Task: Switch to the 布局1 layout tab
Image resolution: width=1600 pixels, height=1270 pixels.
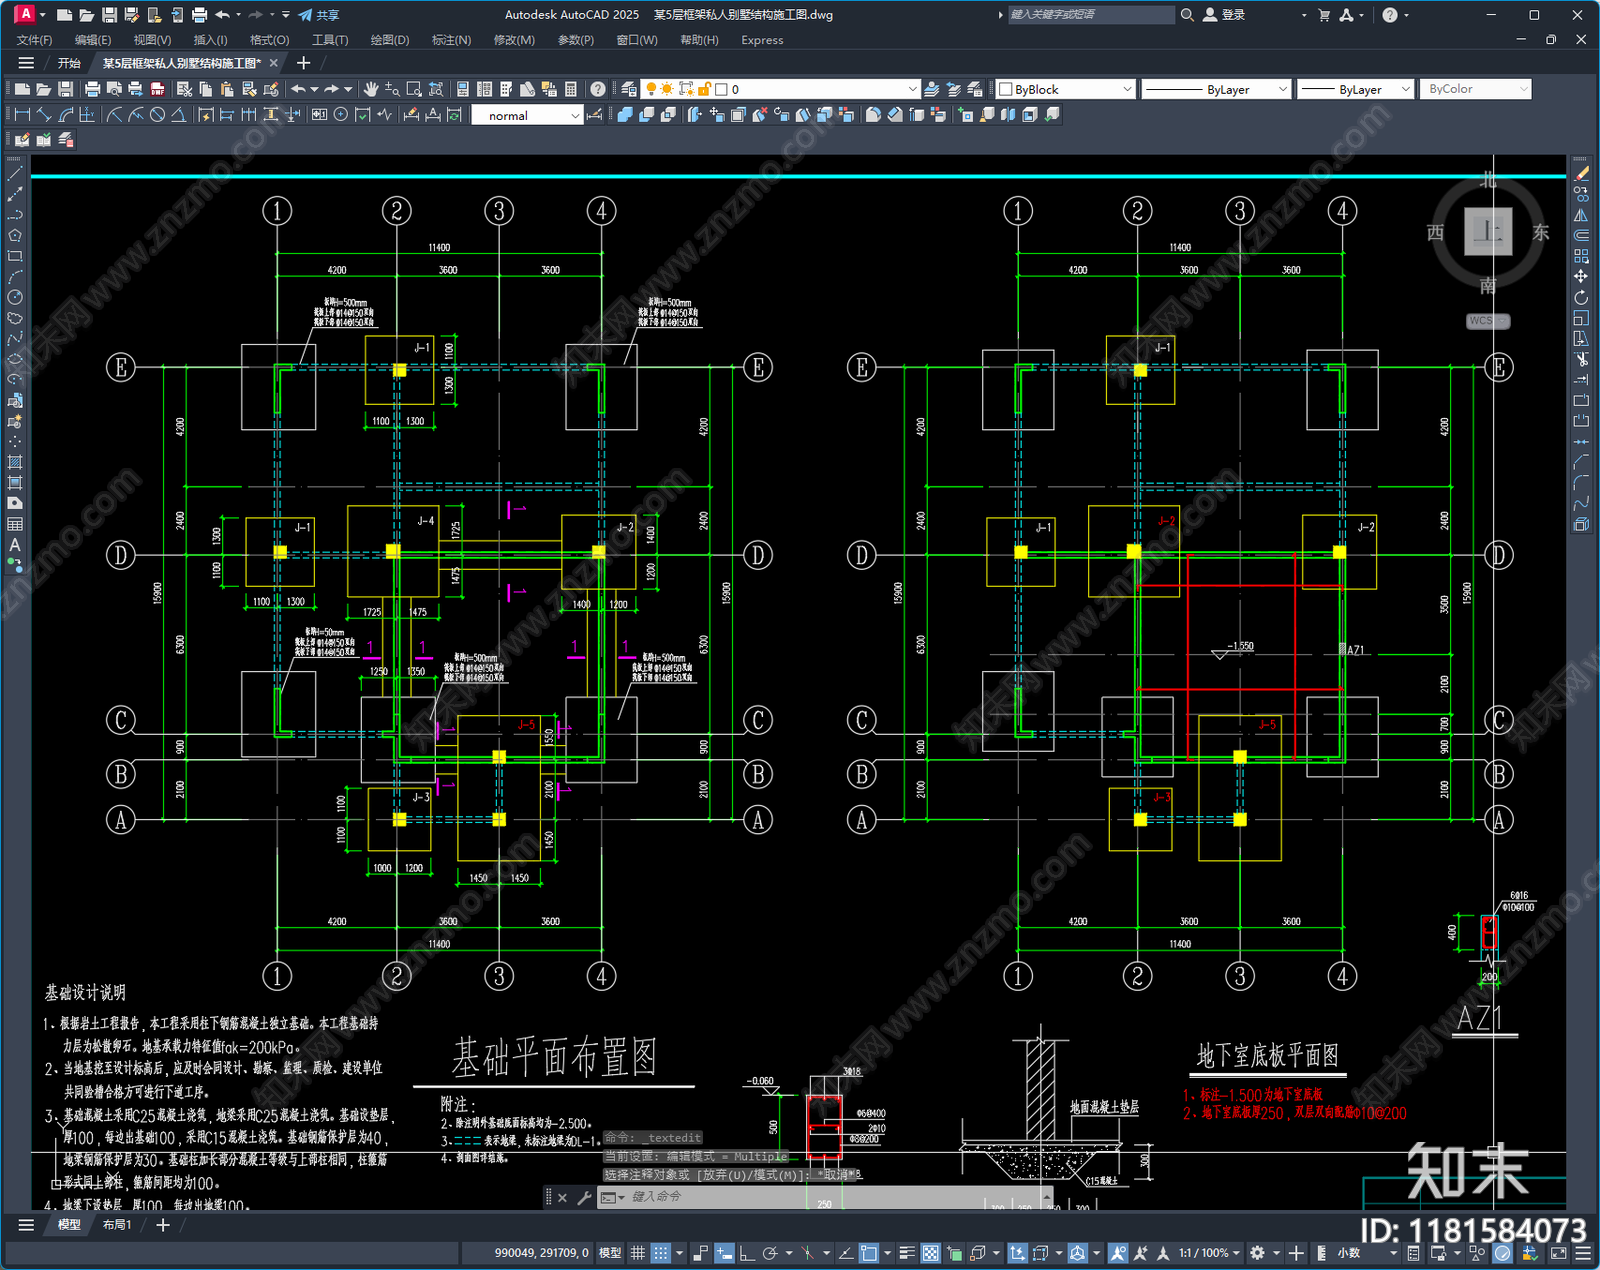Action: (x=117, y=1225)
